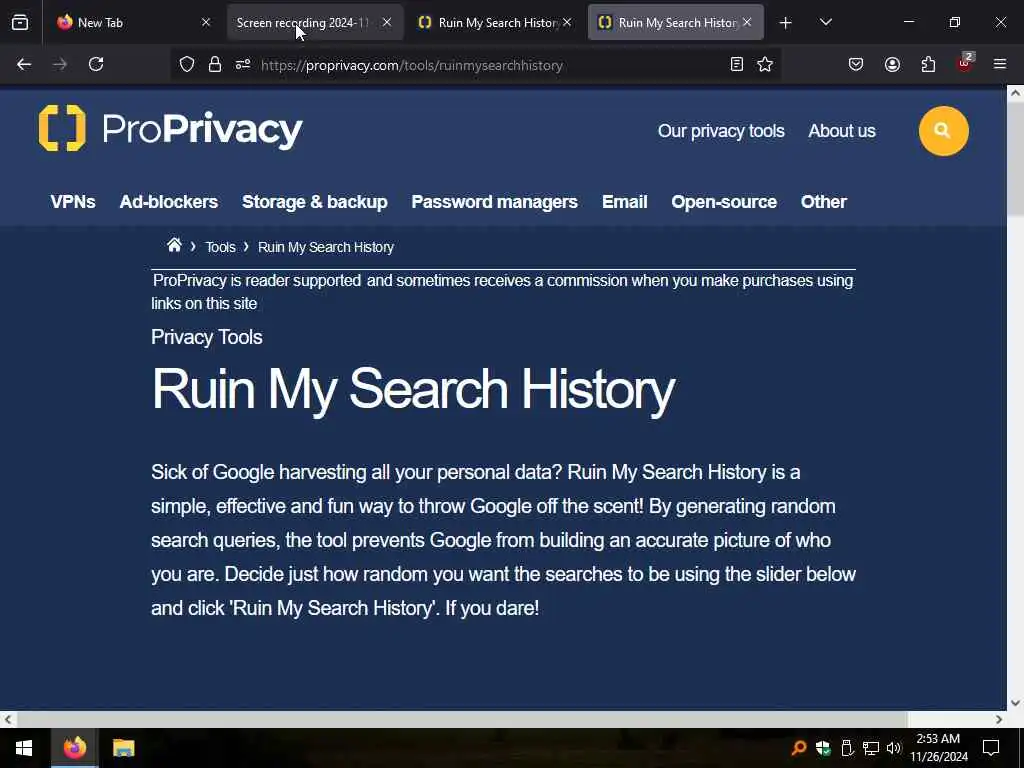Open Firefox account icon
1024x768 pixels.
tap(892, 64)
